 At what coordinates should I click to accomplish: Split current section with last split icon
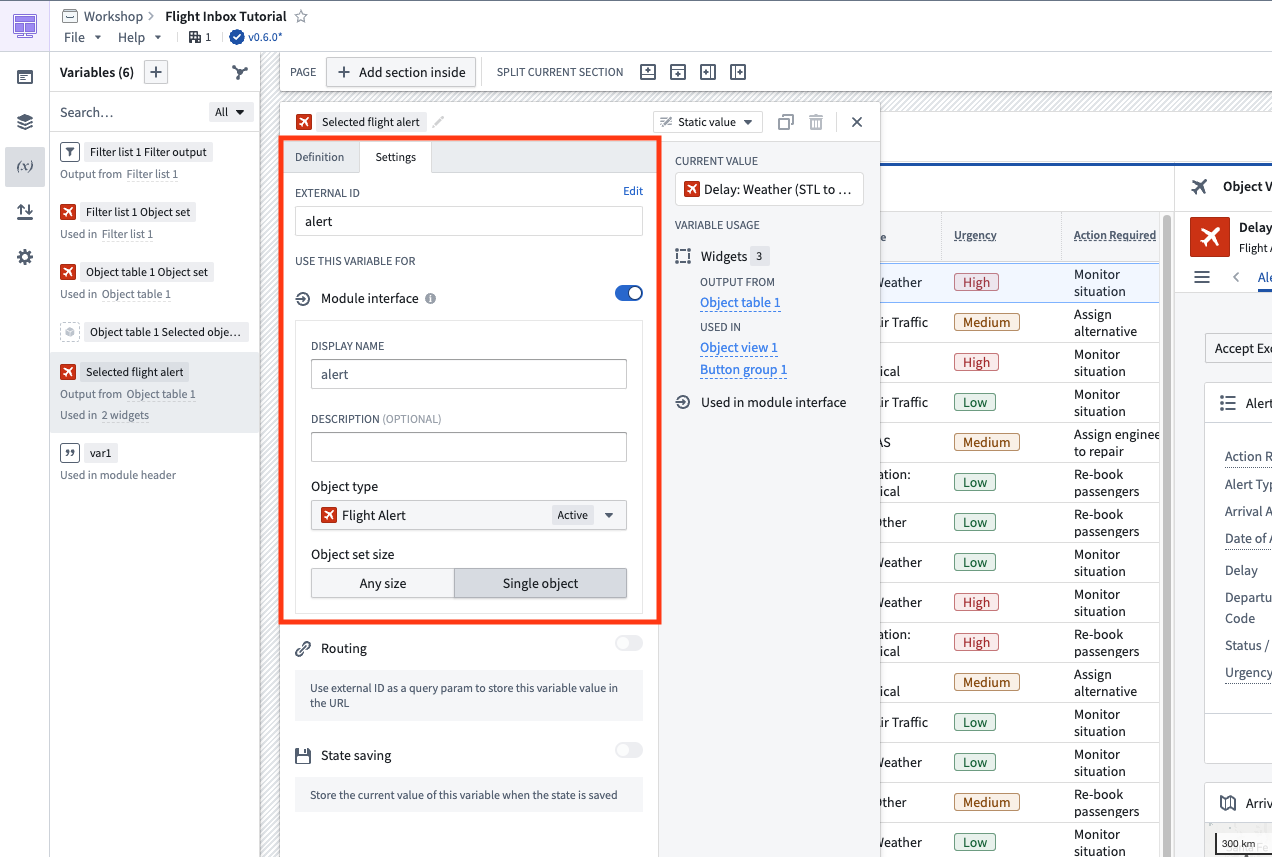coord(738,72)
